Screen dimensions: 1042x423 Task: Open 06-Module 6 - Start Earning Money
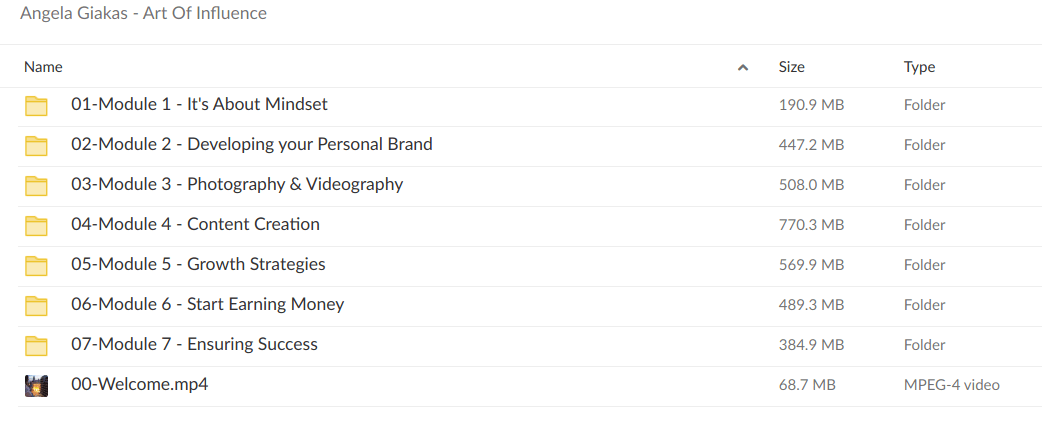pyautogui.click(x=207, y=304)
